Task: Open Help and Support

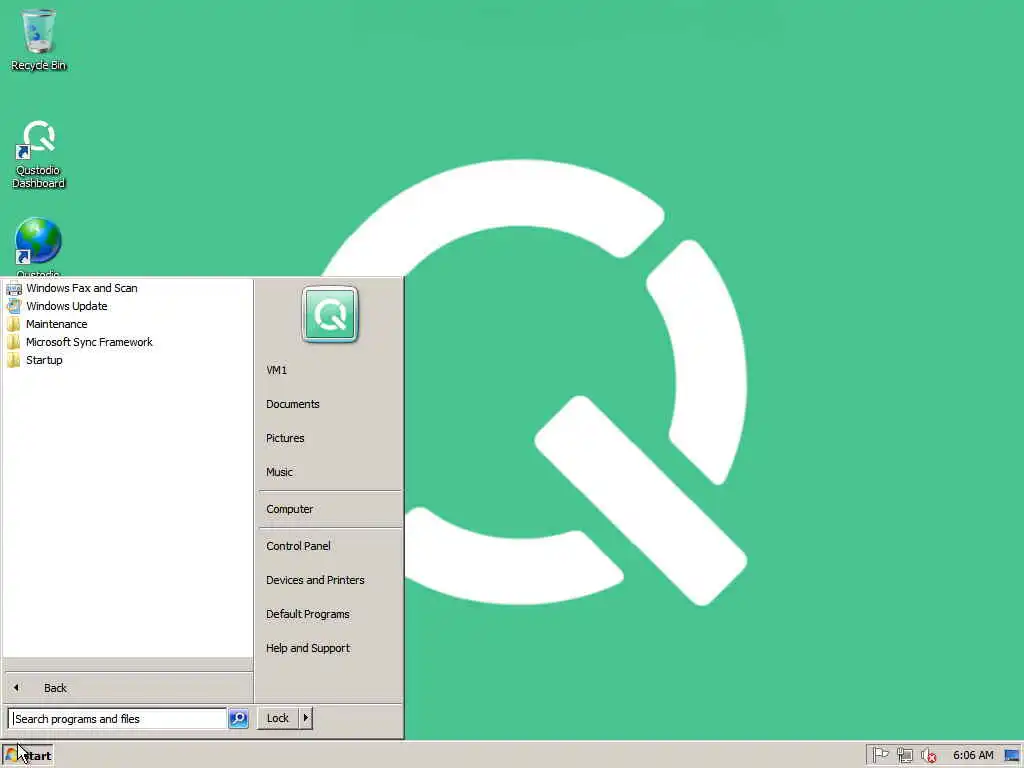Action: point(308,648)
